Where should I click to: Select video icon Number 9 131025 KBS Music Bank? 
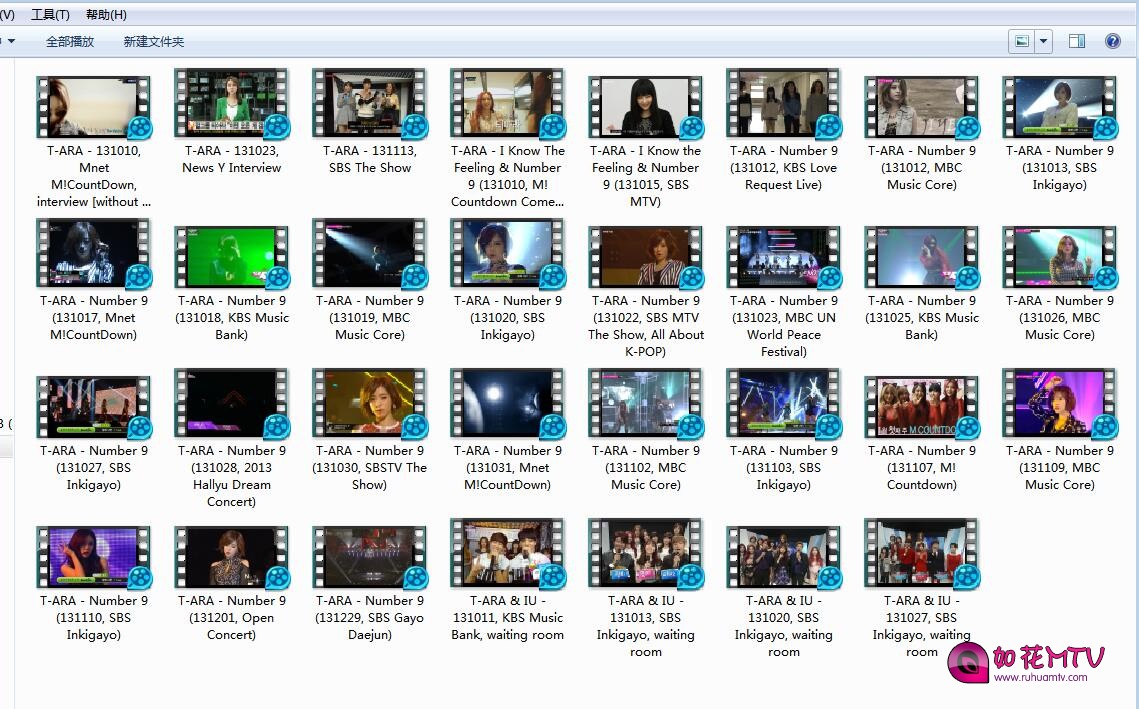point(922,256)
